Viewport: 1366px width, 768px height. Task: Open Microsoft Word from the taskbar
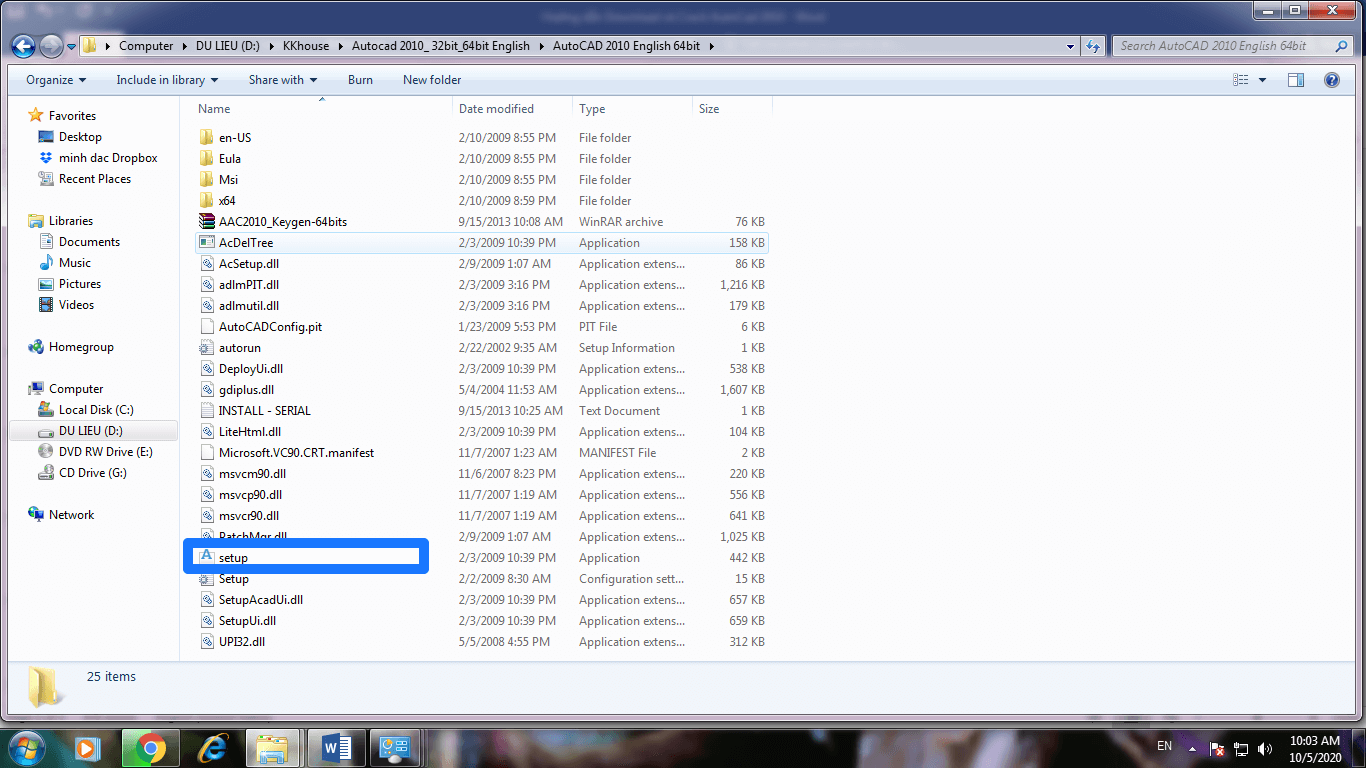pos(336,748)
